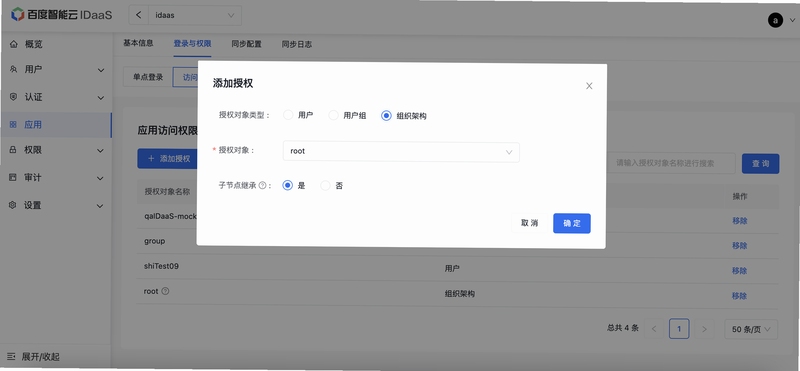Click the 取消 button
800x371 pixels.
click(529, 223)
